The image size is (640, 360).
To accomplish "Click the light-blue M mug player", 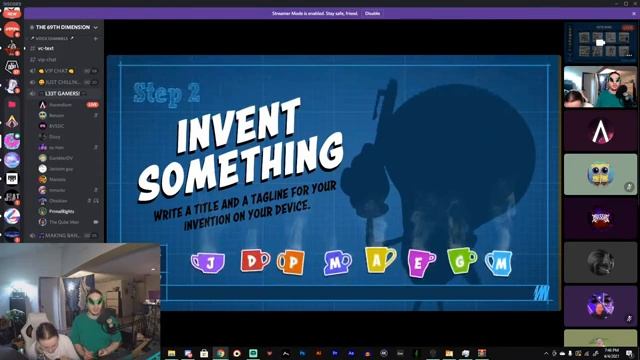I will pyautogui.click(x=498, y=263).
